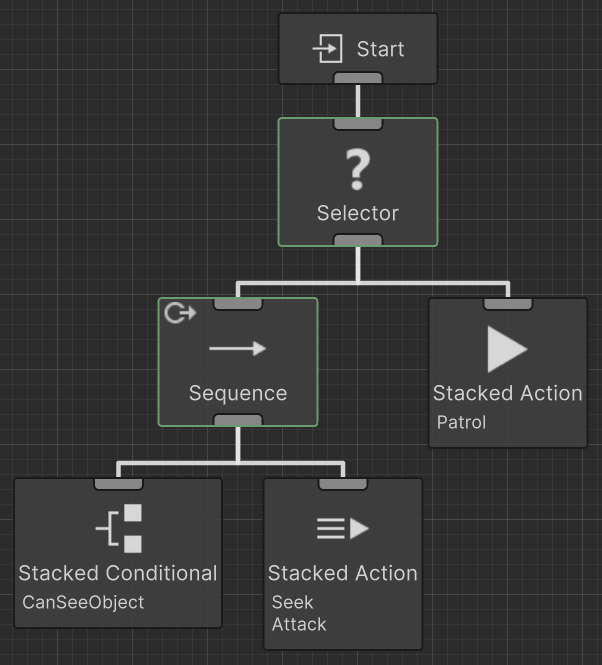Click the Start node entry icon
The width and height of the screenshot is (602, 665).
[x=328, y=49]
